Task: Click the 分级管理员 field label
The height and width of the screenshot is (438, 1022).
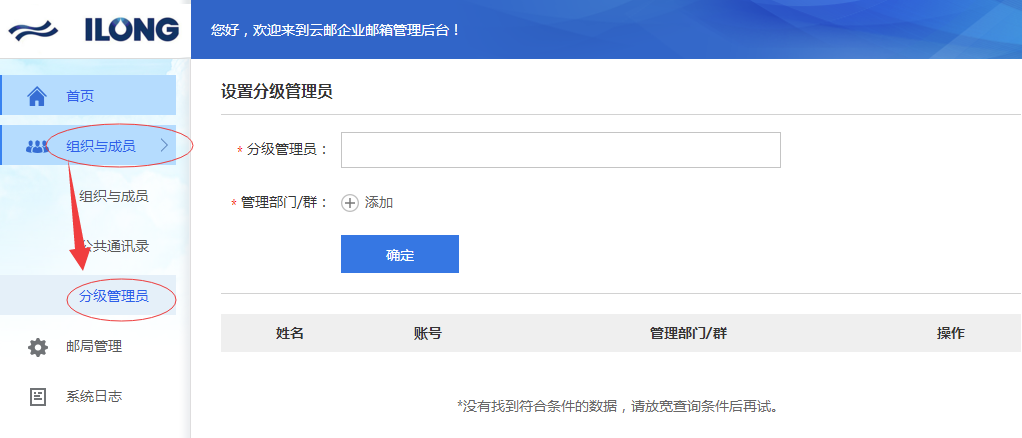Action: 287,150
